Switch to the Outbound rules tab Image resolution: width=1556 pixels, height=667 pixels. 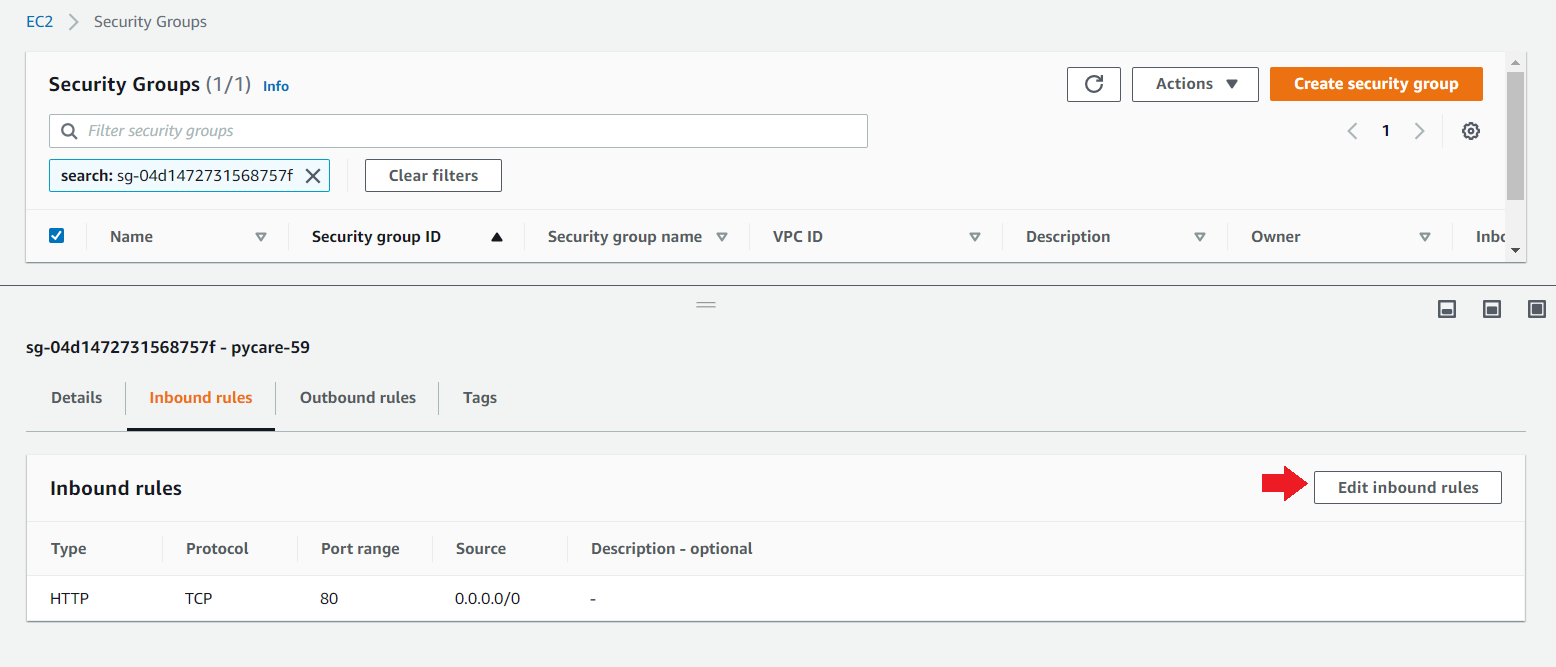click(357, 398)
